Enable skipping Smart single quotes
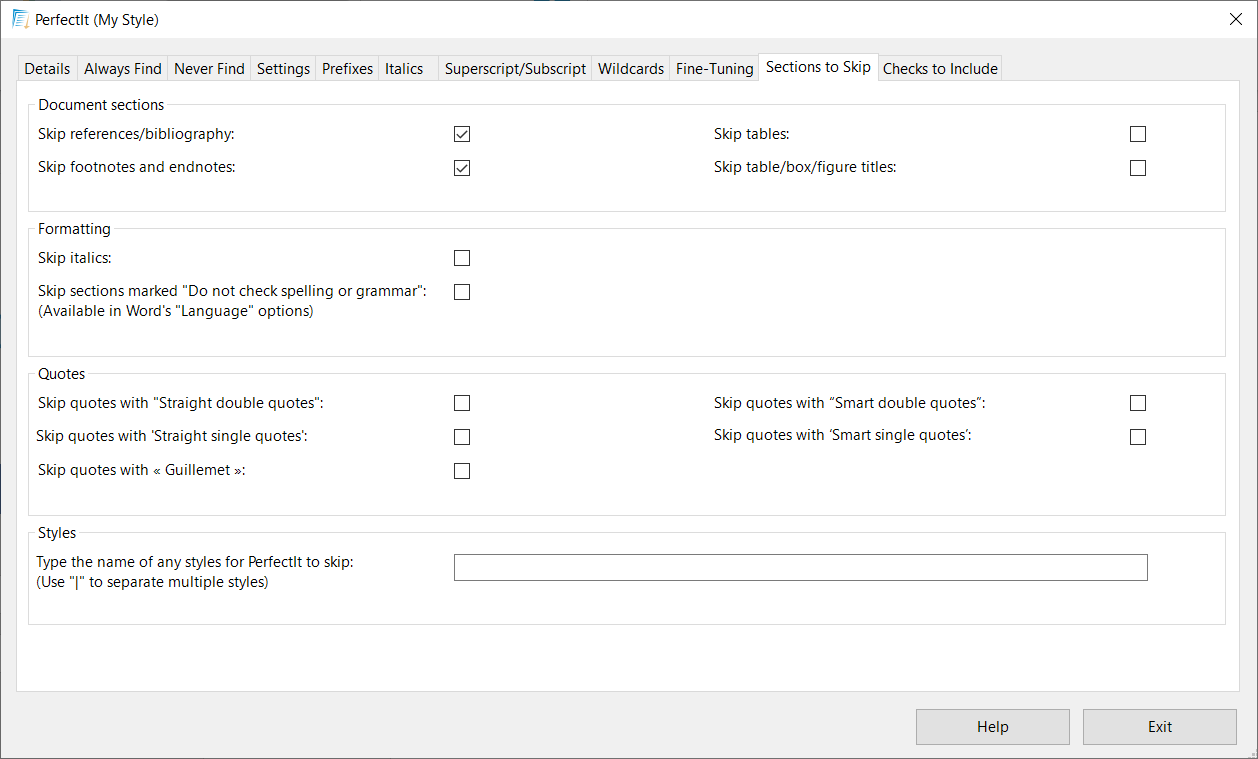This screenshot has width=1258, height=759. click(x=1137, y=437)
